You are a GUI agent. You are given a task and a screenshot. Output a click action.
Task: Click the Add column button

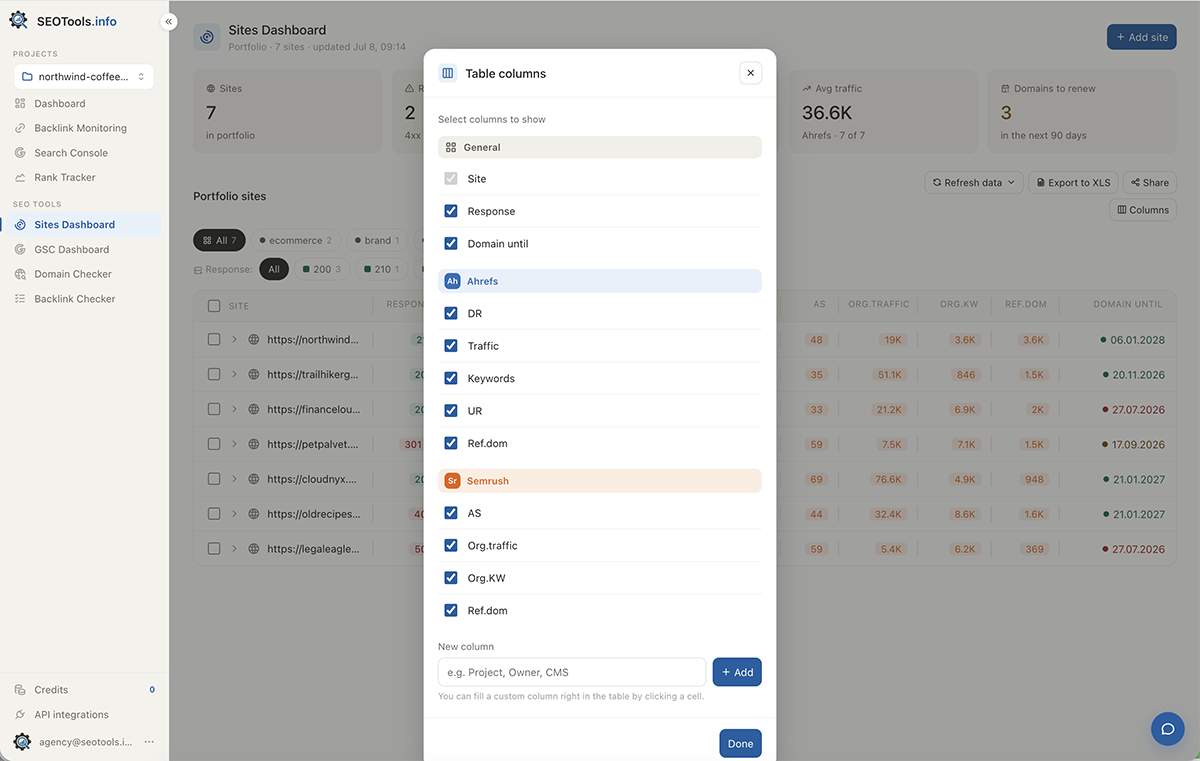737,672
